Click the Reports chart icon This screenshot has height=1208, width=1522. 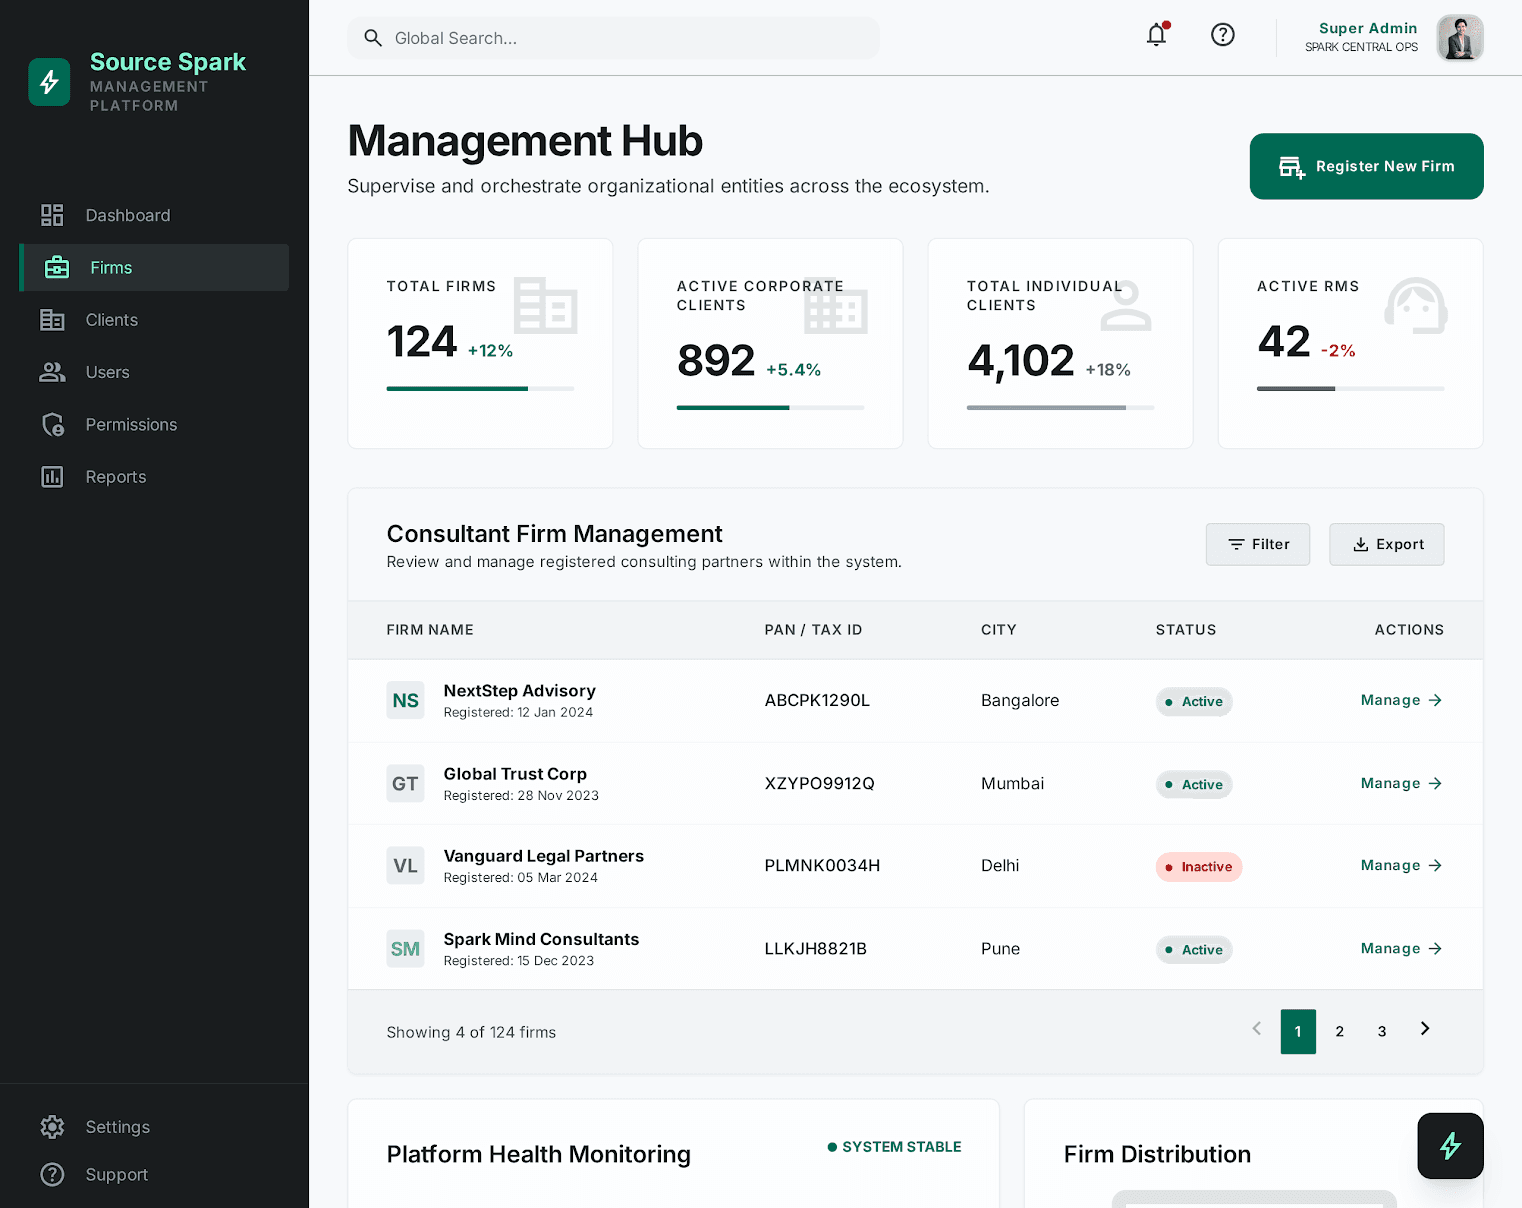pos(52,477)
